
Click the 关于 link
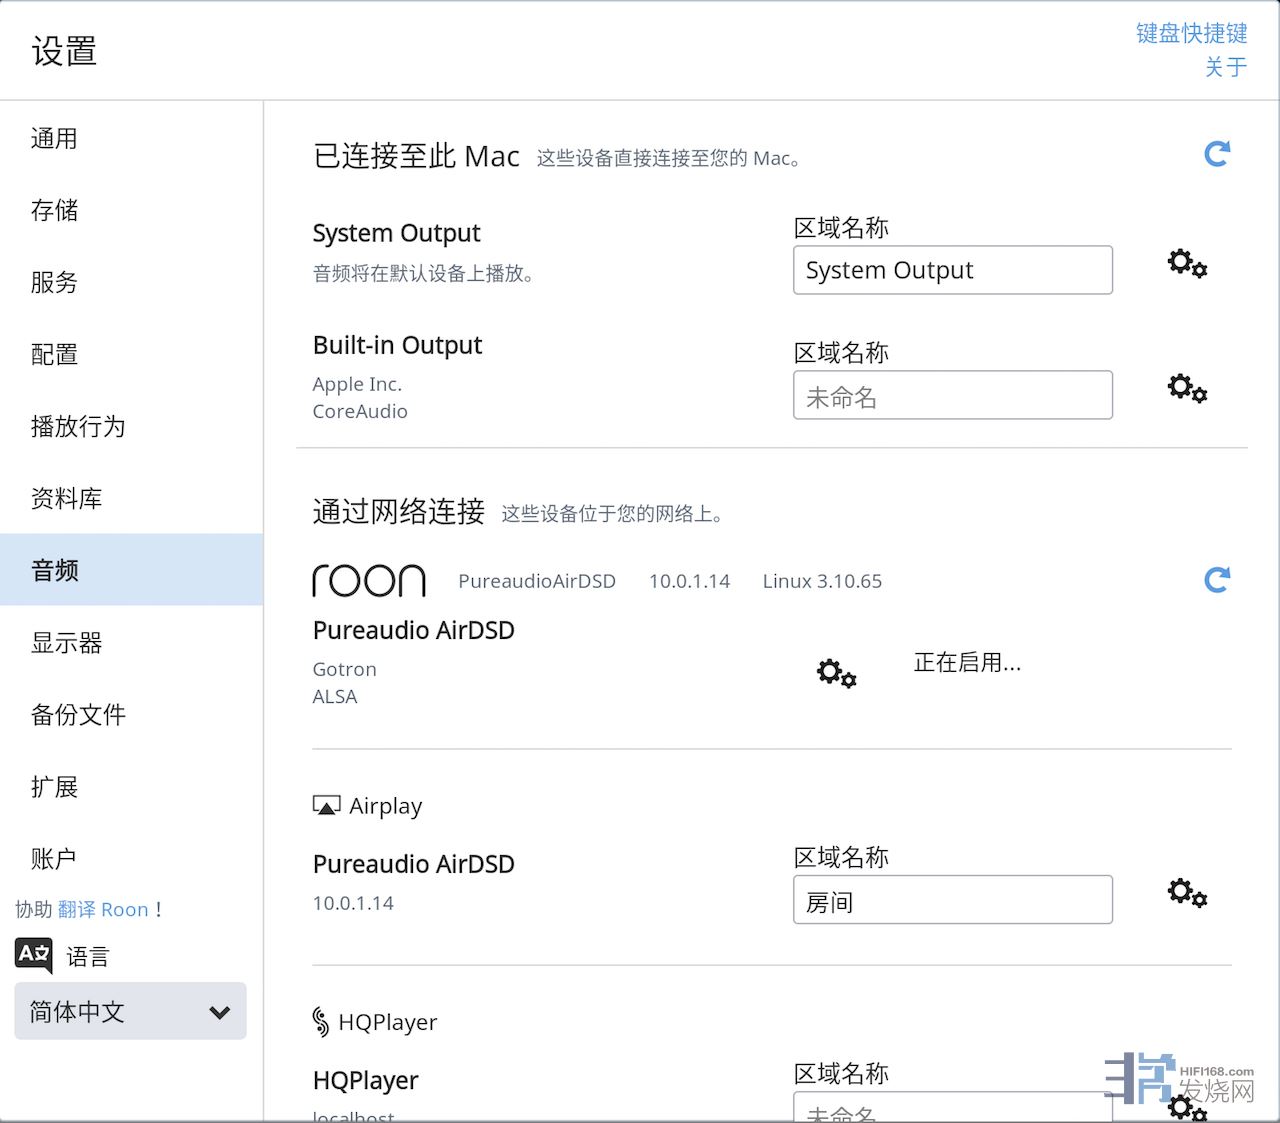tap(1225, 67)
